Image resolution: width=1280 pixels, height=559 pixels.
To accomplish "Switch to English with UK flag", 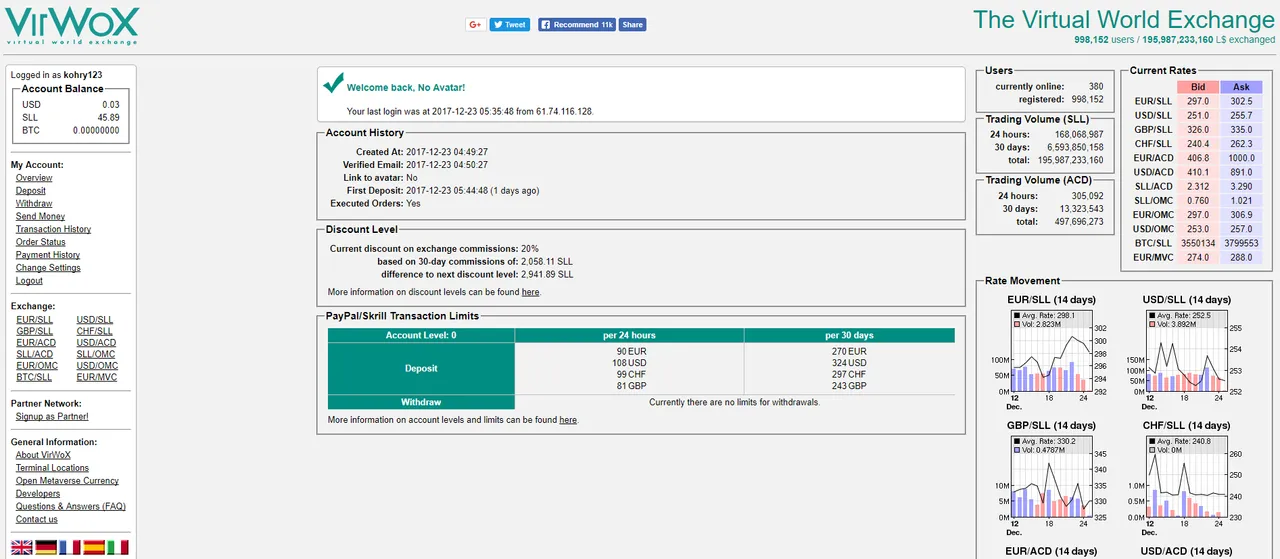I will coord(21,547).
